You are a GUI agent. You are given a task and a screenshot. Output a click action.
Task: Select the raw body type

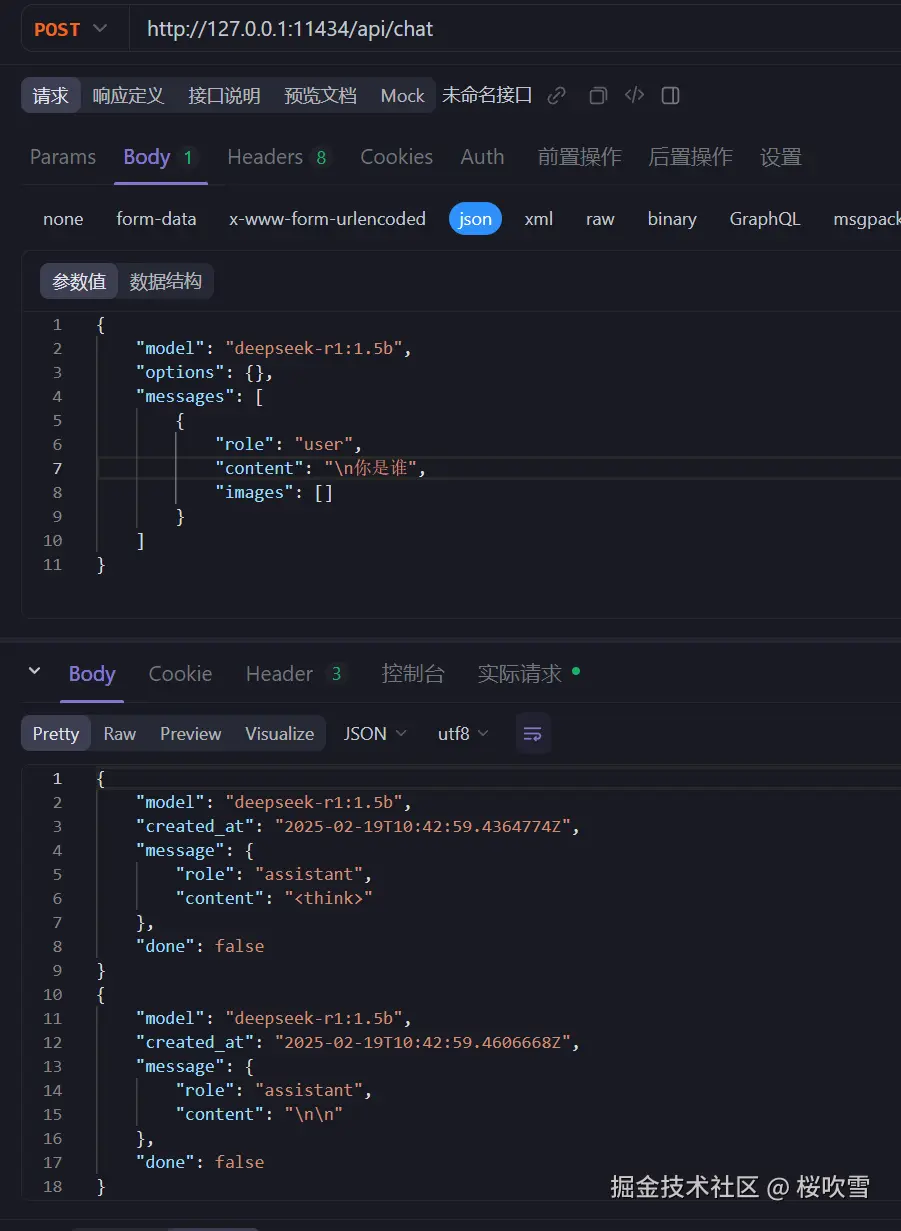[x=600, y=219]
